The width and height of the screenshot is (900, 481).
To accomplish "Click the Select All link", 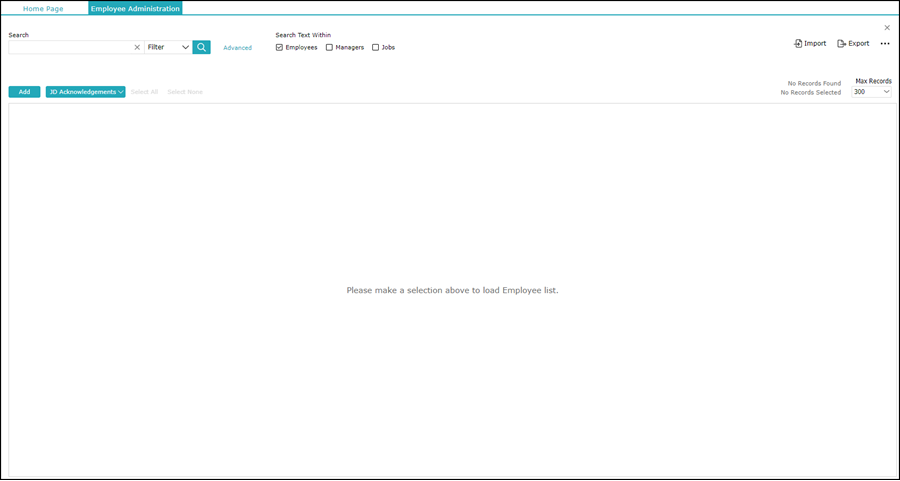I will (144, 92).
